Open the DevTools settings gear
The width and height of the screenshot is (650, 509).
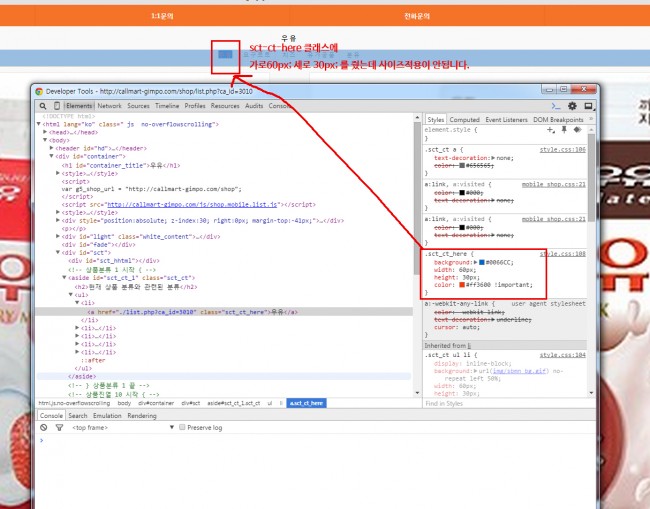point(572,106)
